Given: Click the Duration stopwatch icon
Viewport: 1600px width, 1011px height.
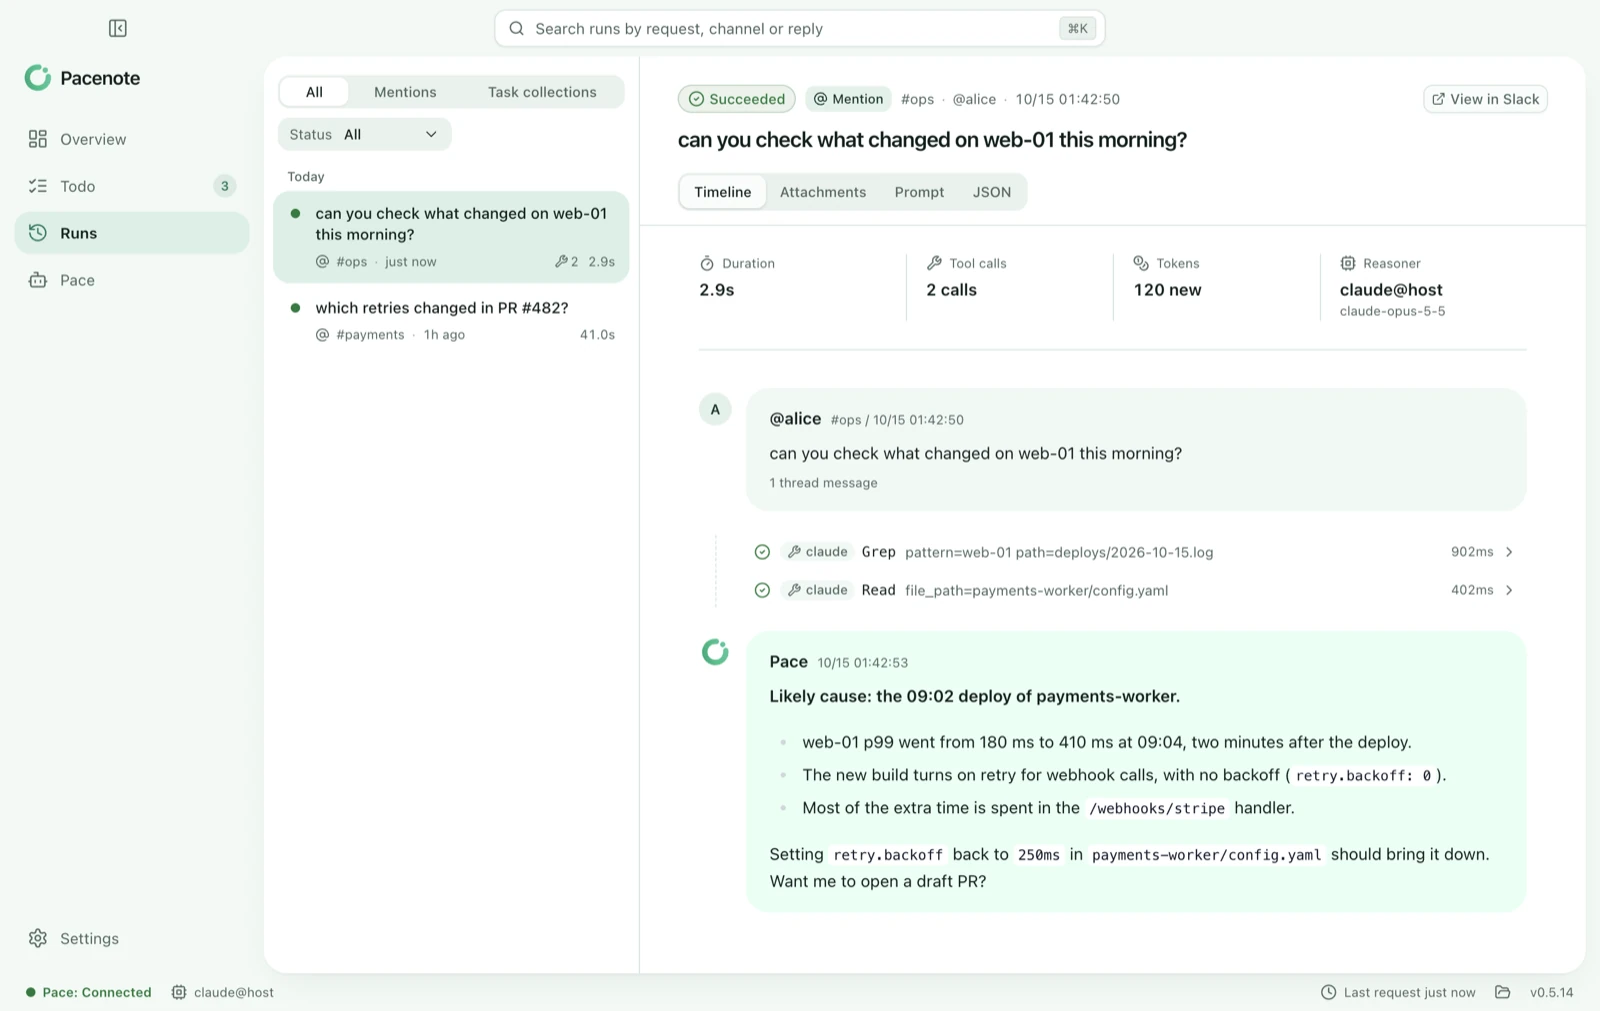Looking at the screenshot, I should tap(707, 263).
